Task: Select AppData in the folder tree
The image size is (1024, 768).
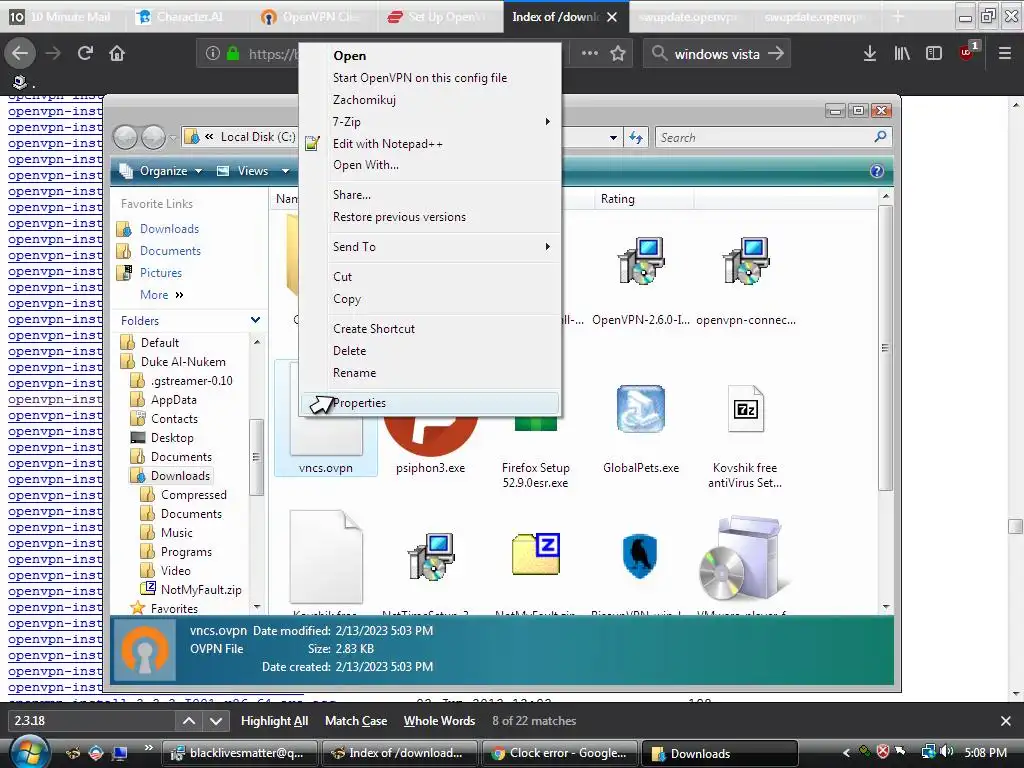Action: [x=173, y=400]
